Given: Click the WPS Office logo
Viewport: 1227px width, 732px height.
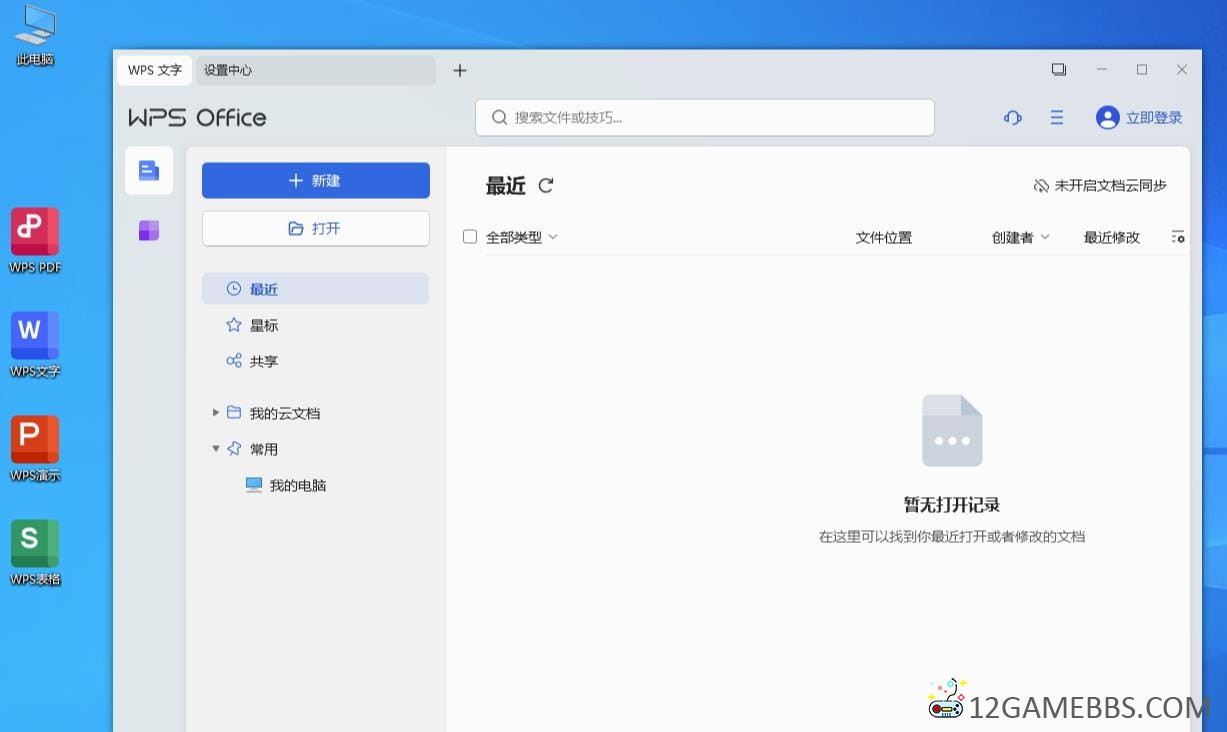Looking at the screenshot, I should (197, 118).
